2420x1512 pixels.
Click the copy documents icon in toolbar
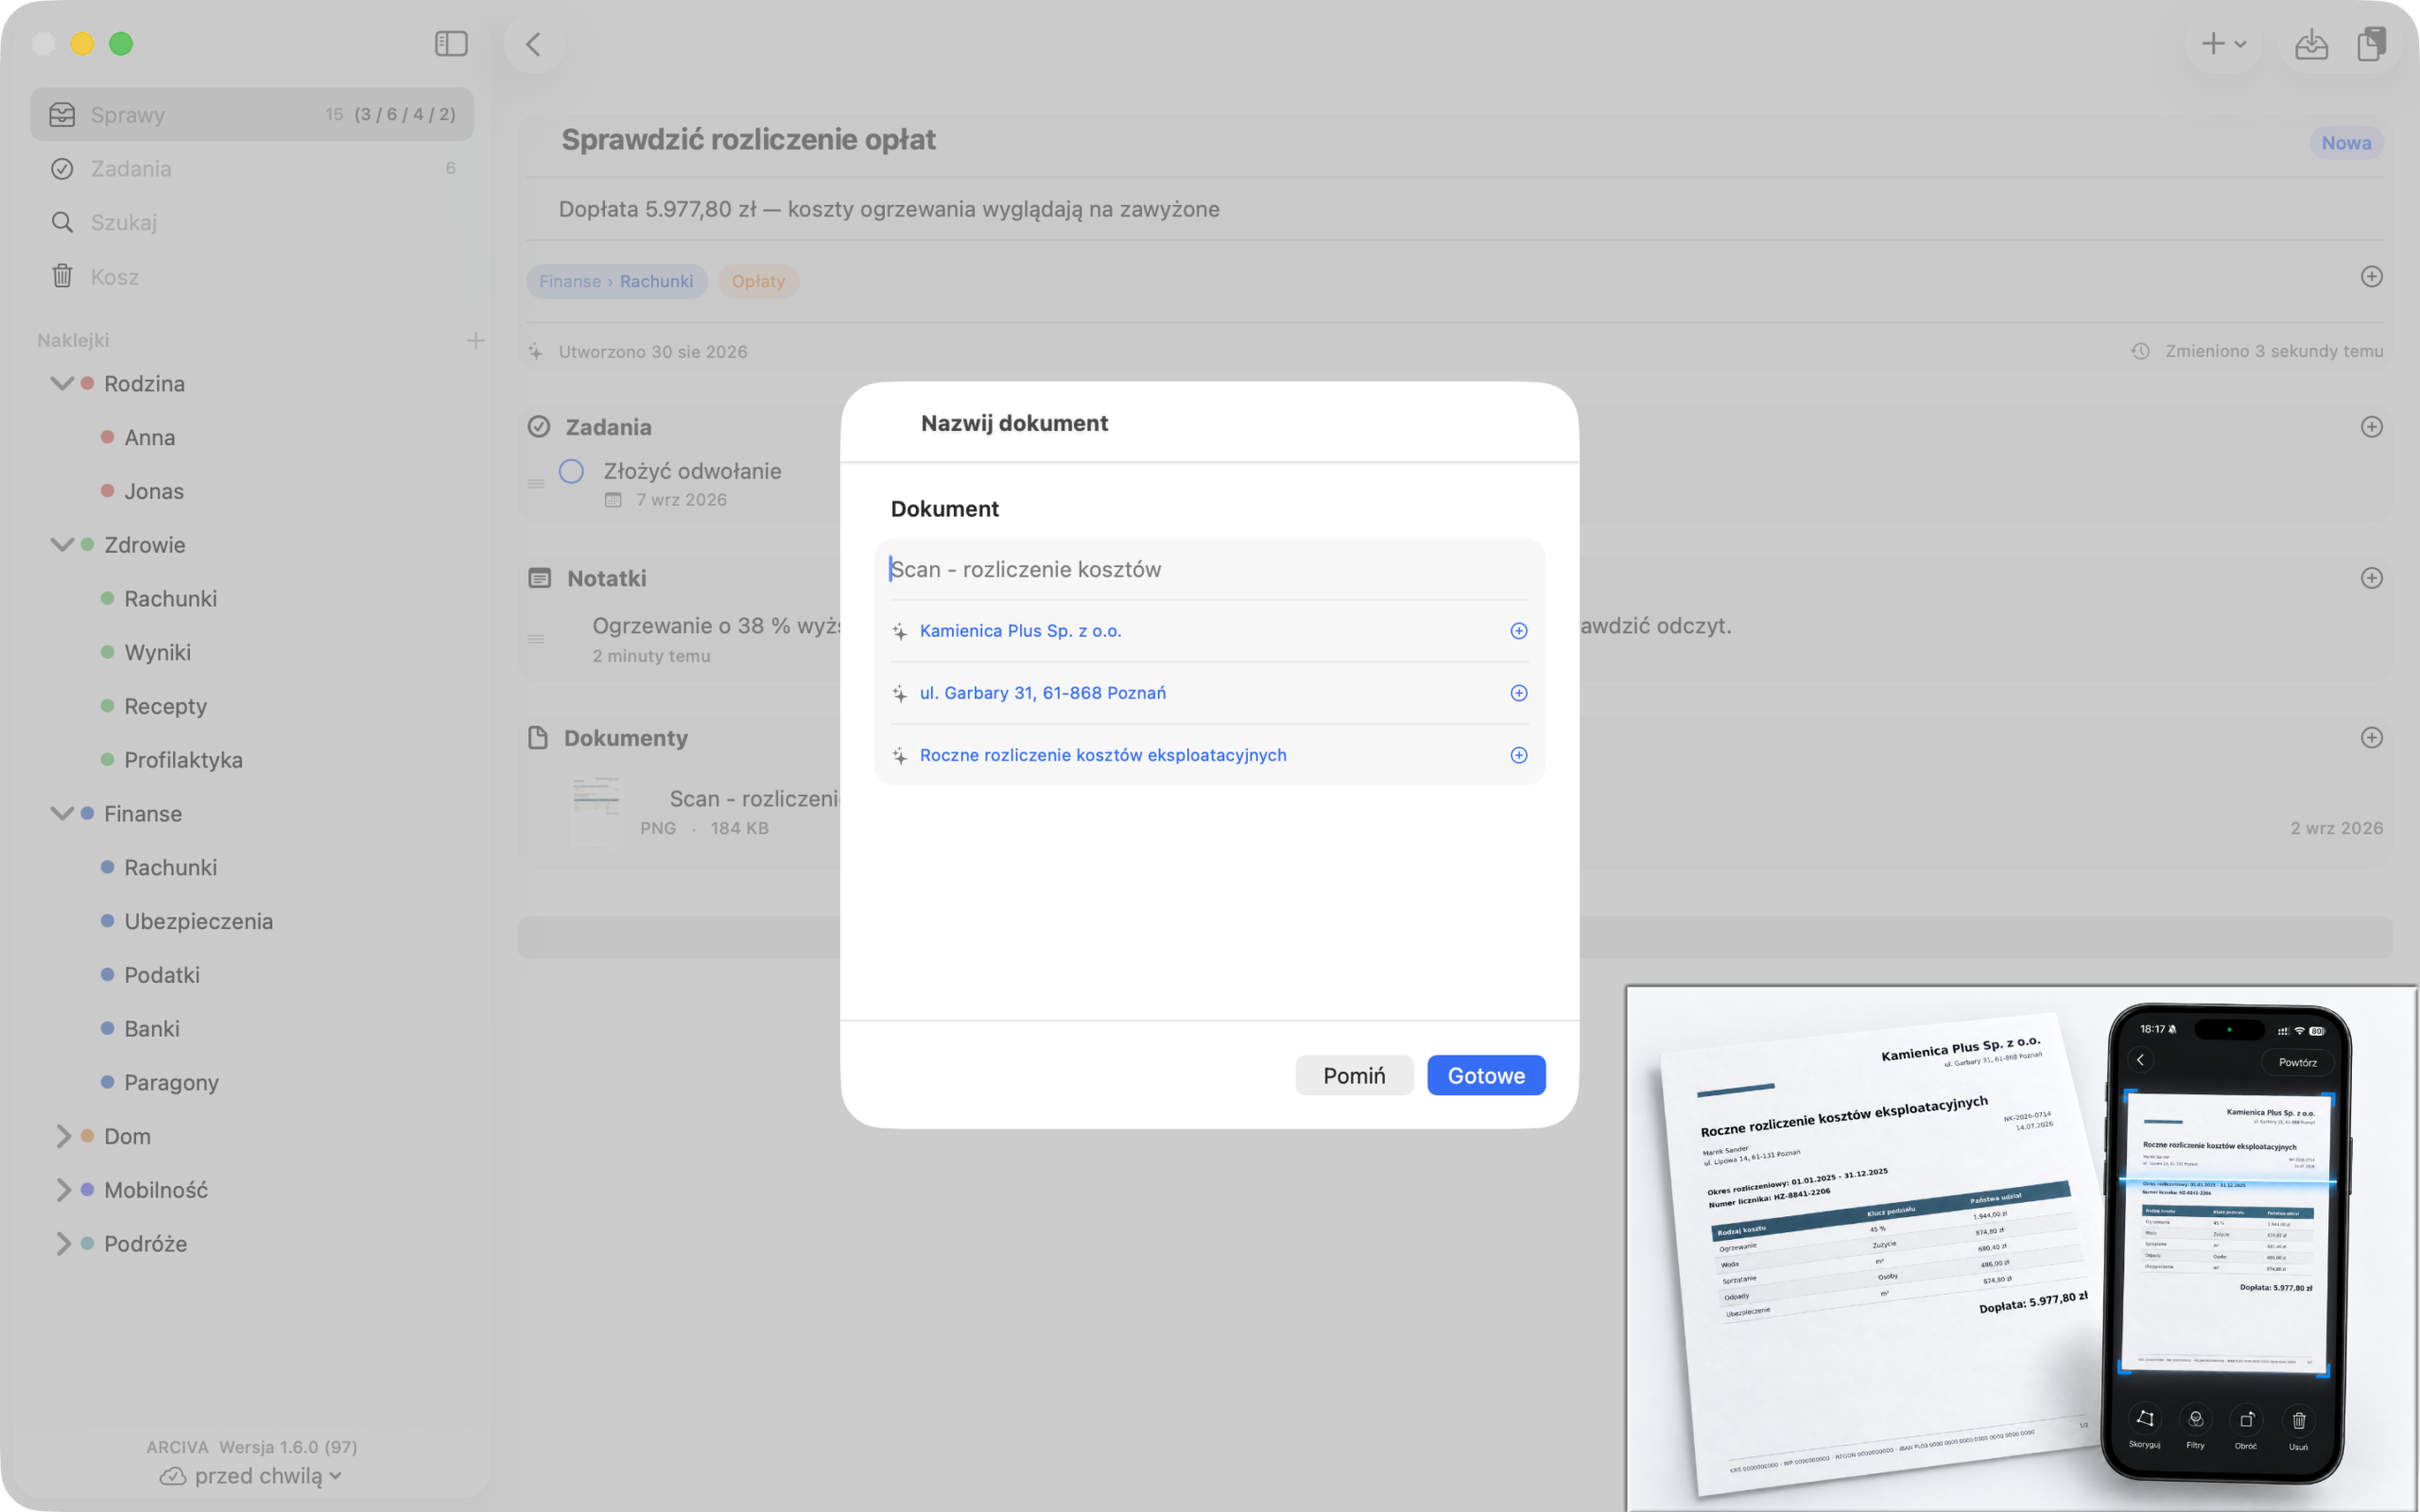point(2371,44)
